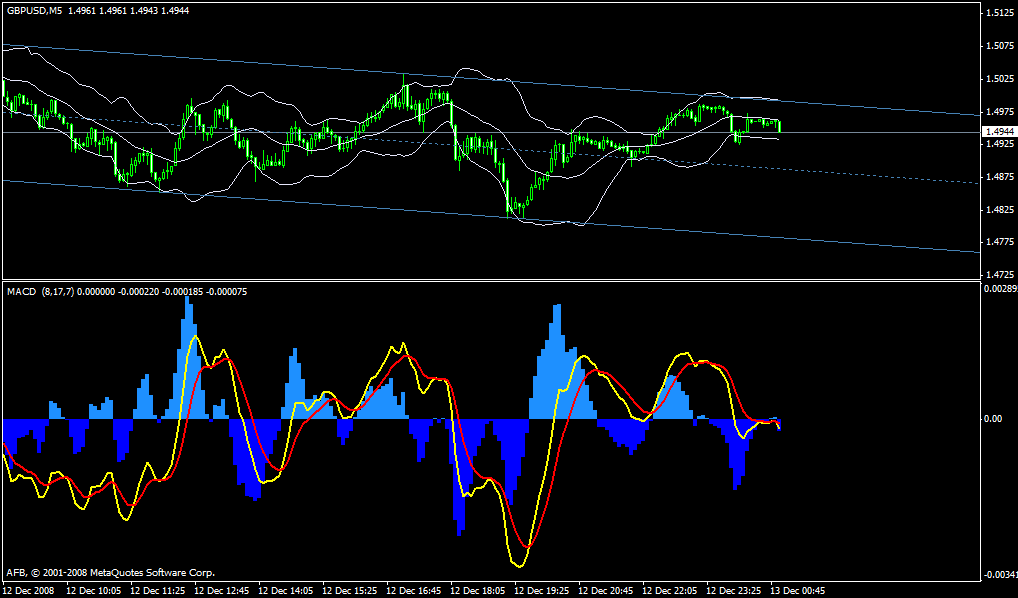The image size is (1018, 598).
Task: Click the 1.5025 price axis label
Action: (999, 79)
